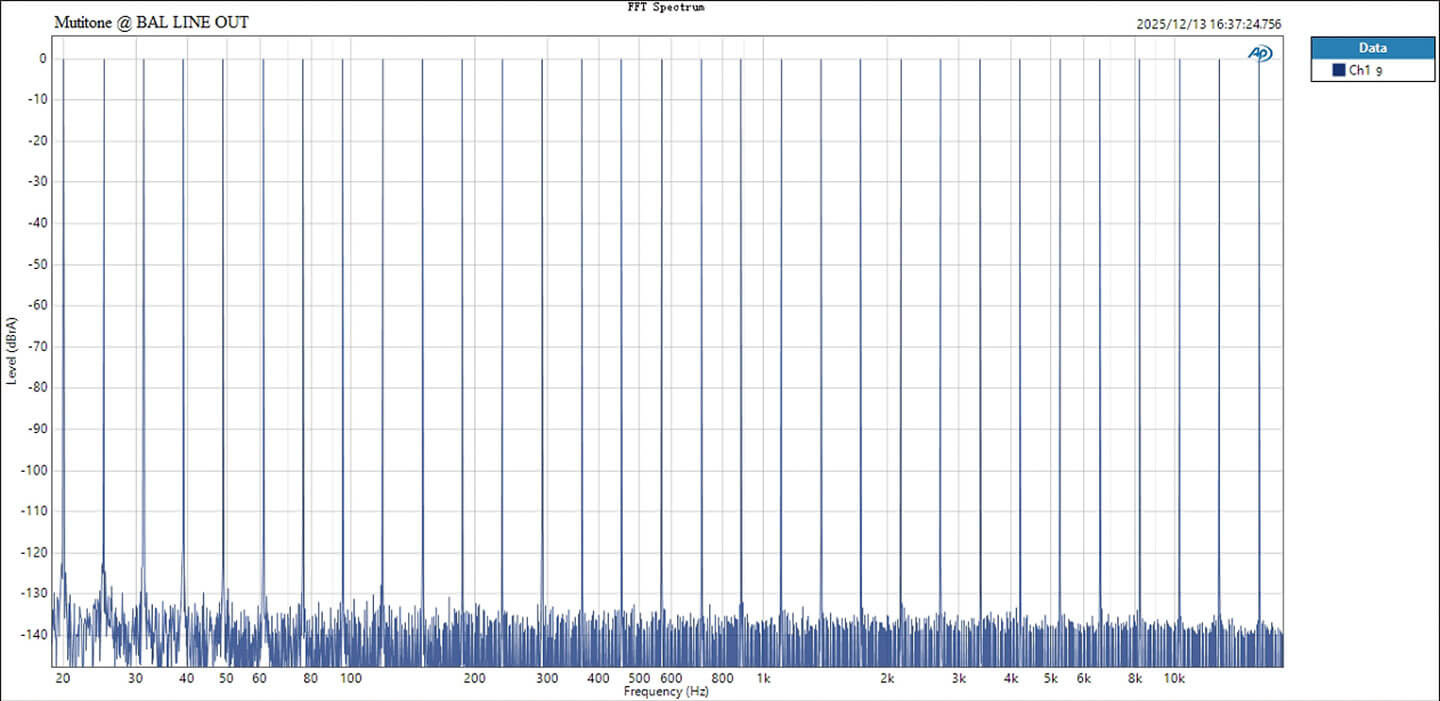Click the 2k label on the frequency axis
This screenshot has height=701, width=1440.
pos(887,679)
